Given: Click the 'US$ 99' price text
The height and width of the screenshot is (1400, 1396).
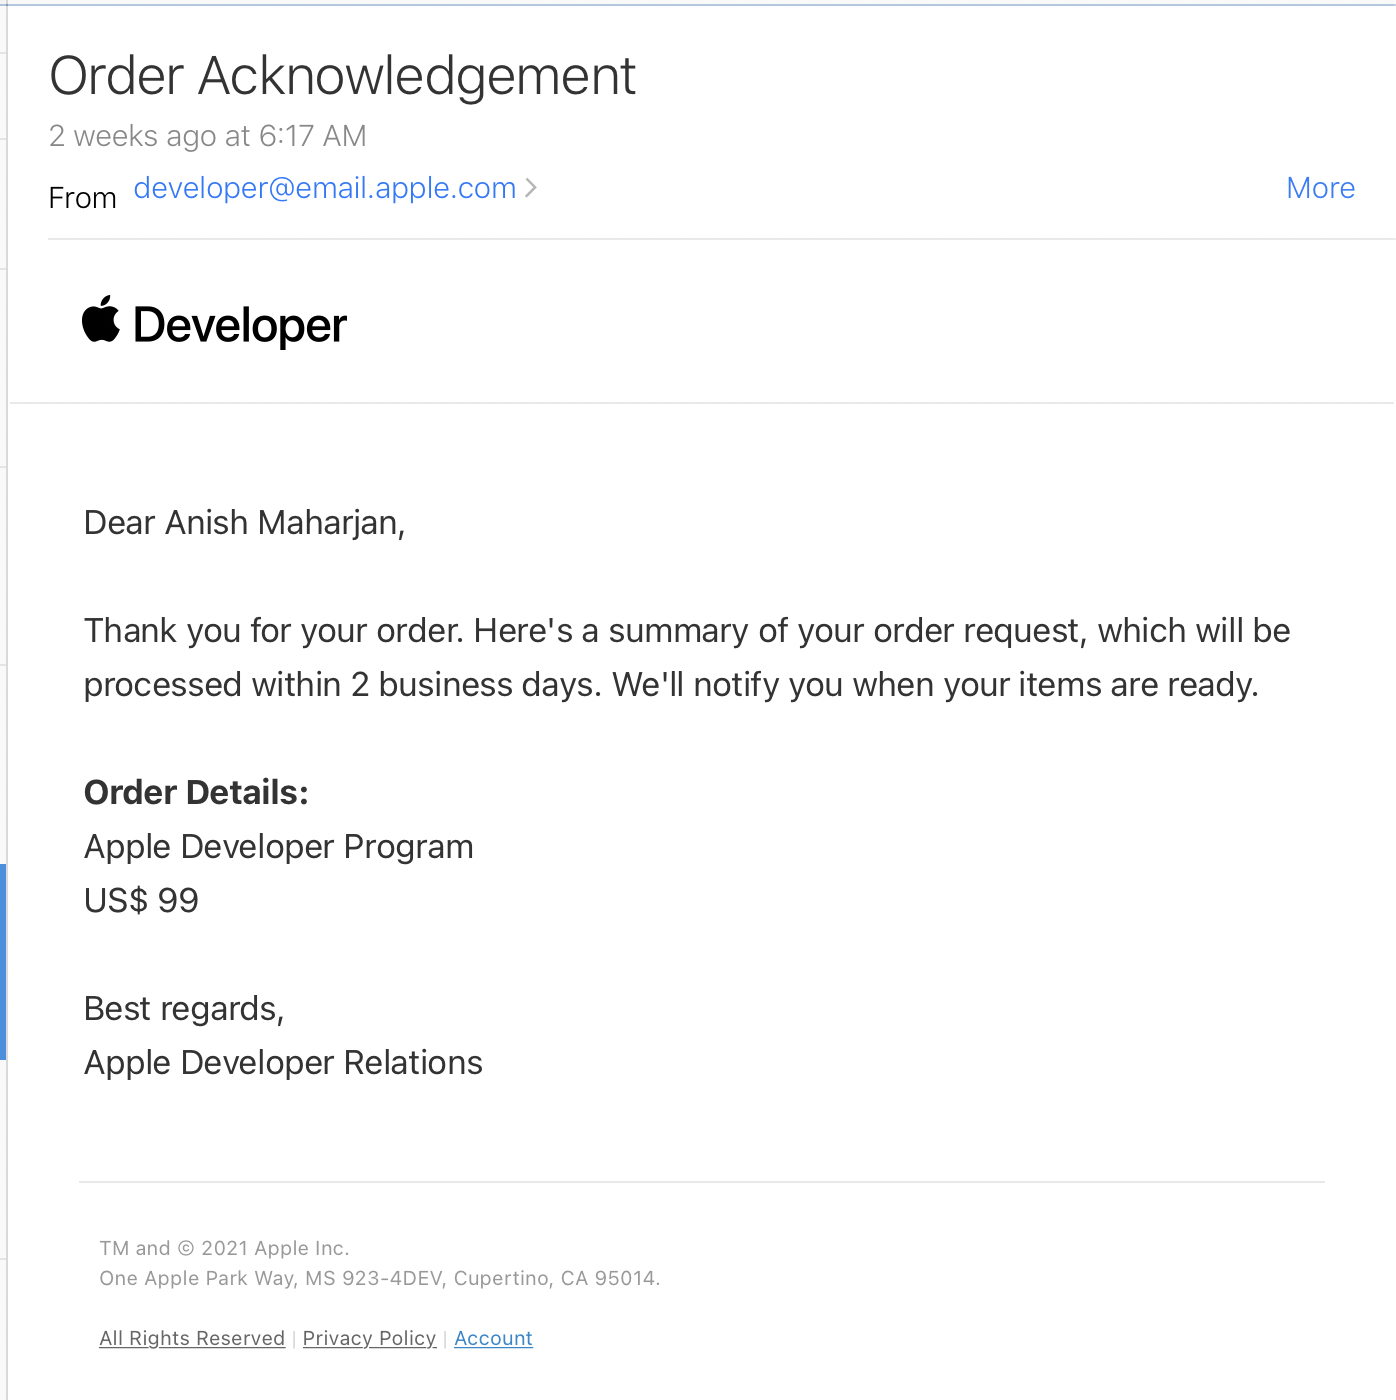Looking at the screenshot, I should click(142, 901).
